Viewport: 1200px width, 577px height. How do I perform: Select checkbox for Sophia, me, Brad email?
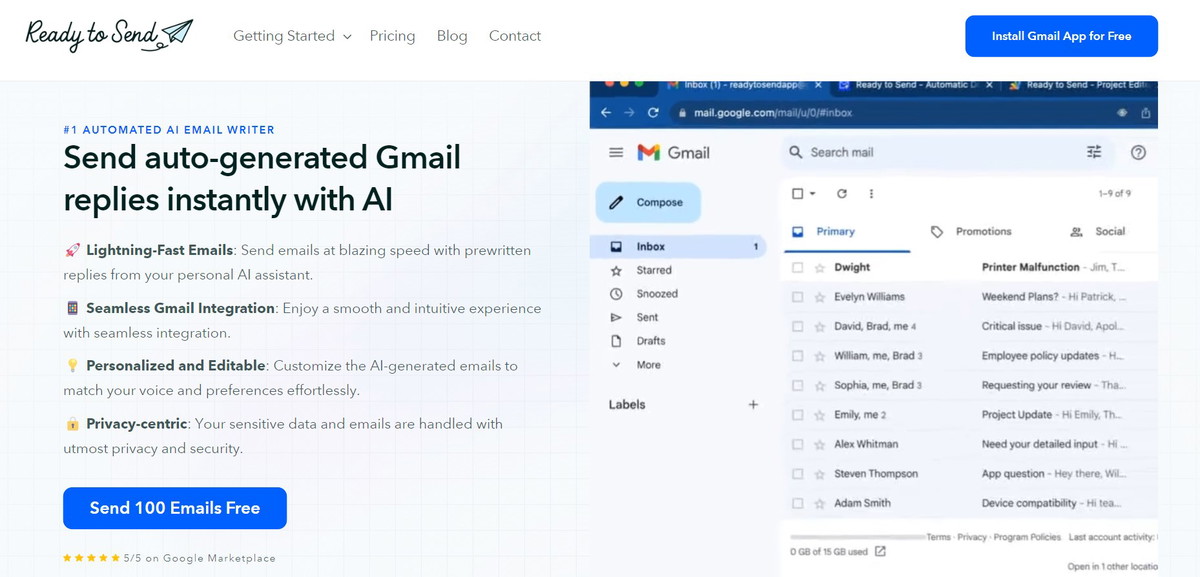[797, 385]
